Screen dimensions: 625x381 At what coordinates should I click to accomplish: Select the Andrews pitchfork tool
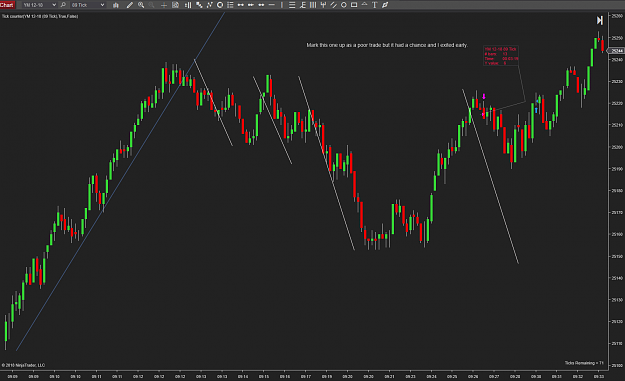click(323, 5)
